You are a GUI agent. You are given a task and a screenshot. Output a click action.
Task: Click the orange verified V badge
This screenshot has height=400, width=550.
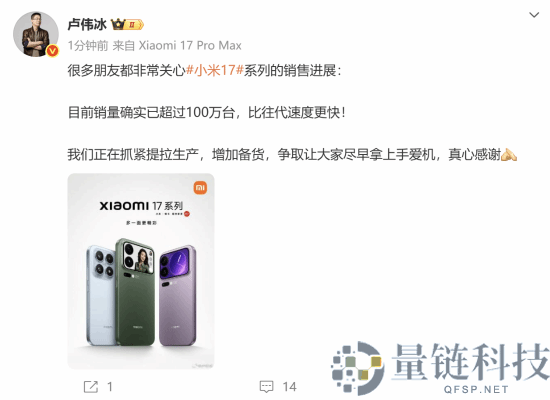(53, 51)
